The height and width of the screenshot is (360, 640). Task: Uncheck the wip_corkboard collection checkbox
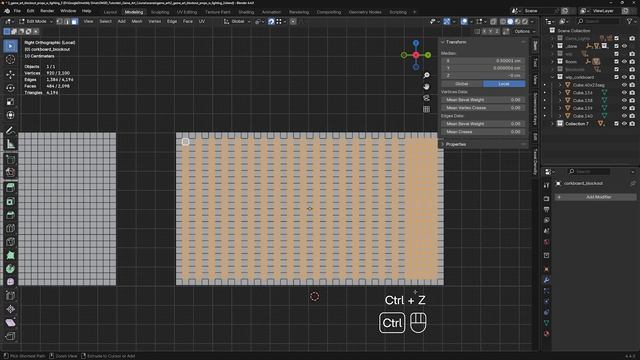click(x=616, y=77)
